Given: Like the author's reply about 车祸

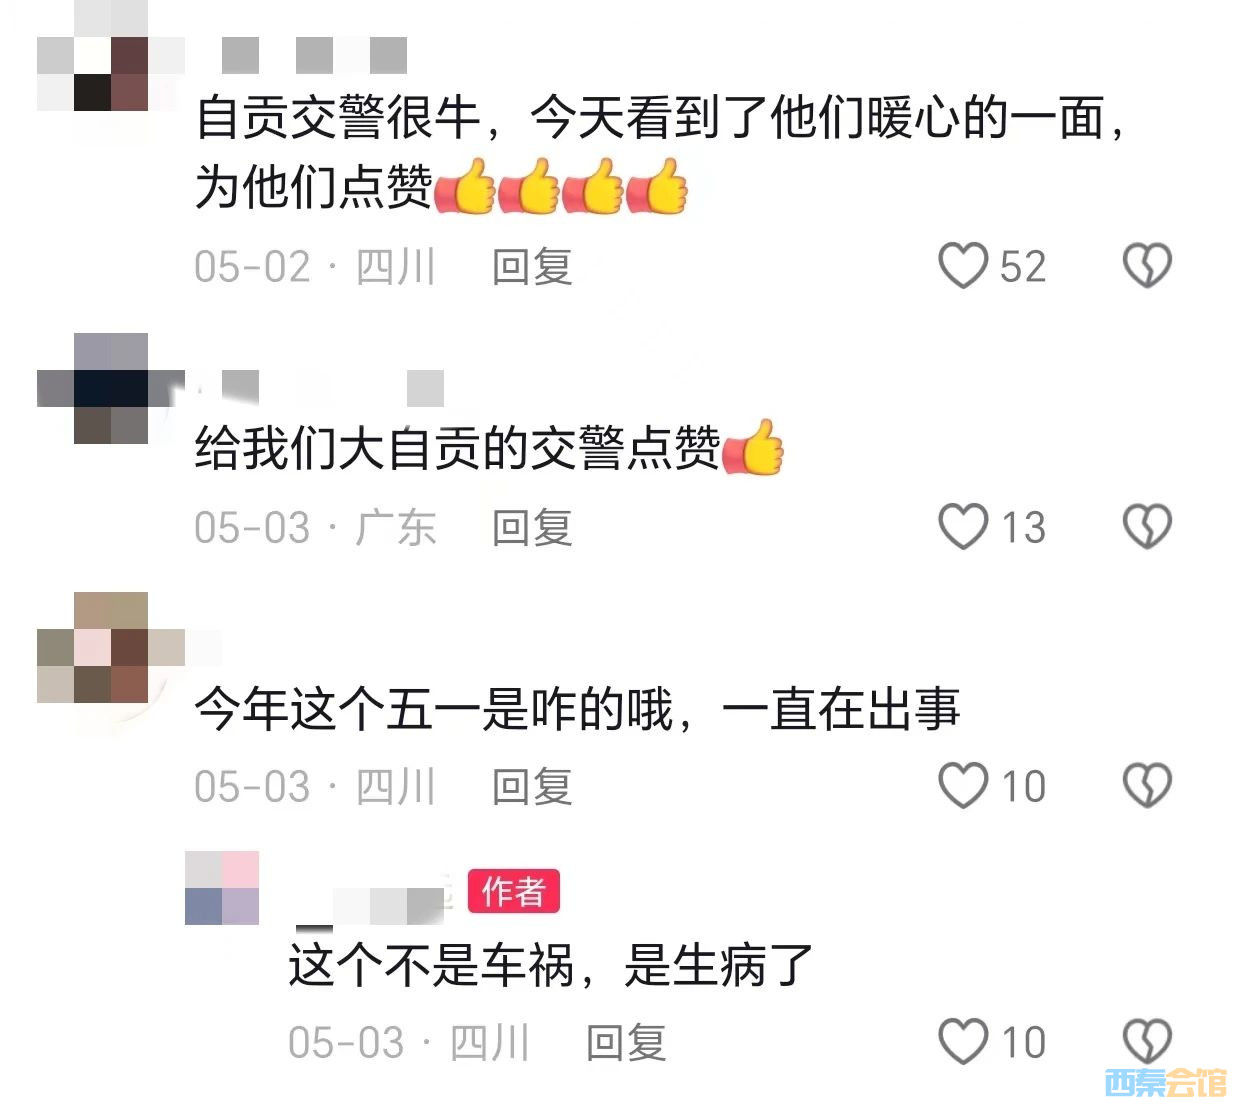Looking at the screenshot, I should click(x=963, y=1042).
